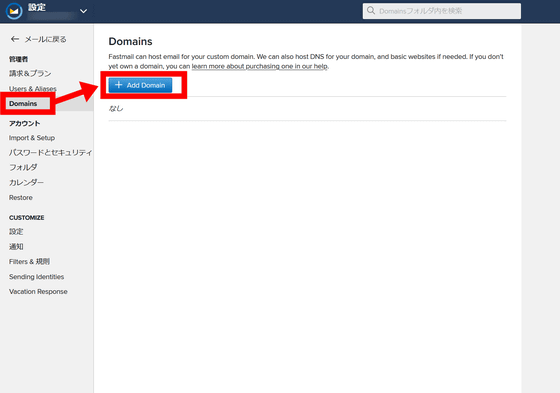Open カレンダー settings
Viewport: 560px width, 393px height.
pyautogui.click(x=26, y=182)
